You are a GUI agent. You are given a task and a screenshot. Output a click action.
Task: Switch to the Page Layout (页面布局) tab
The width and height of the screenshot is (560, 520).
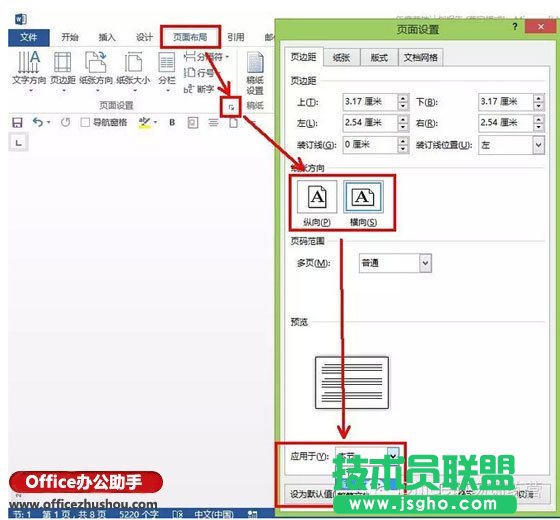tap(190, 37)
